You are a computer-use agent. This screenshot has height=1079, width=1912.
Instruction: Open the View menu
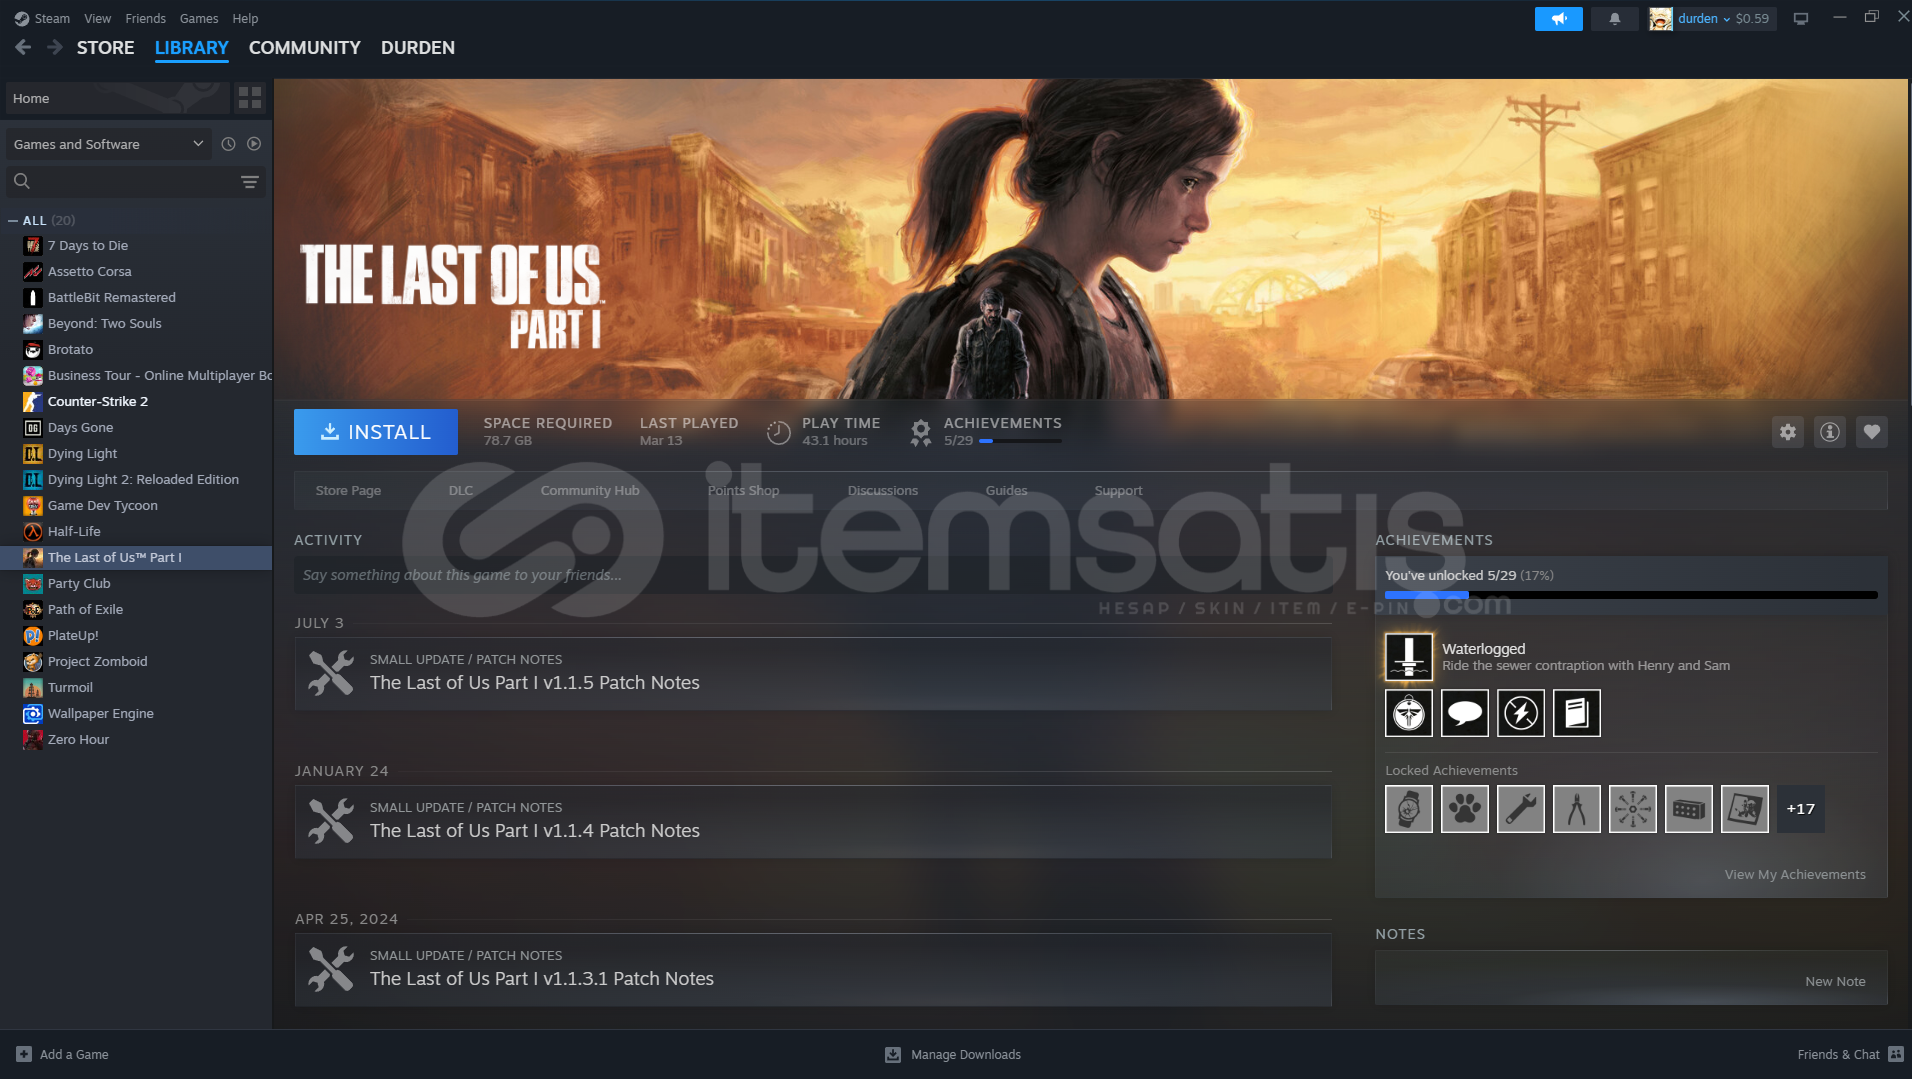coord(98,18)
